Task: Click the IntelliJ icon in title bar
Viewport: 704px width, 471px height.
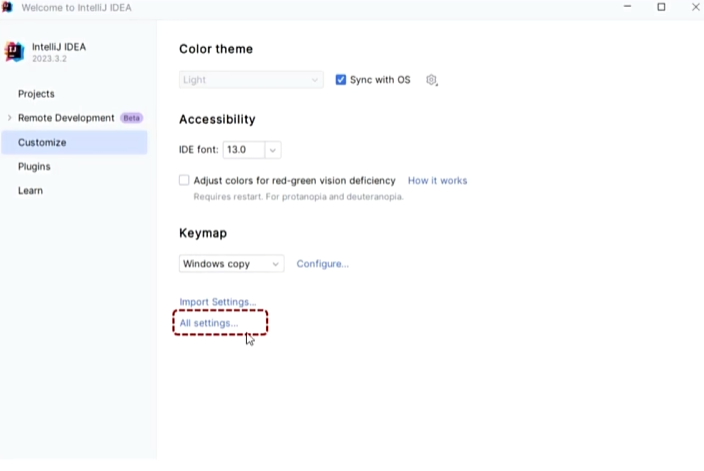Action: [7, 7]
